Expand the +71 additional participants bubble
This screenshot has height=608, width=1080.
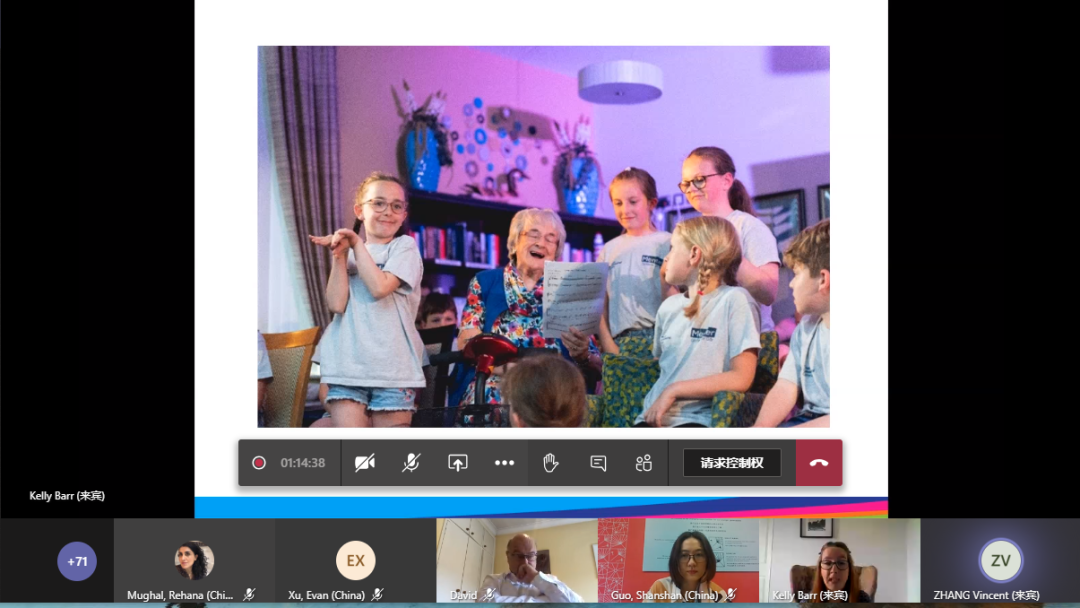point(77,561)
